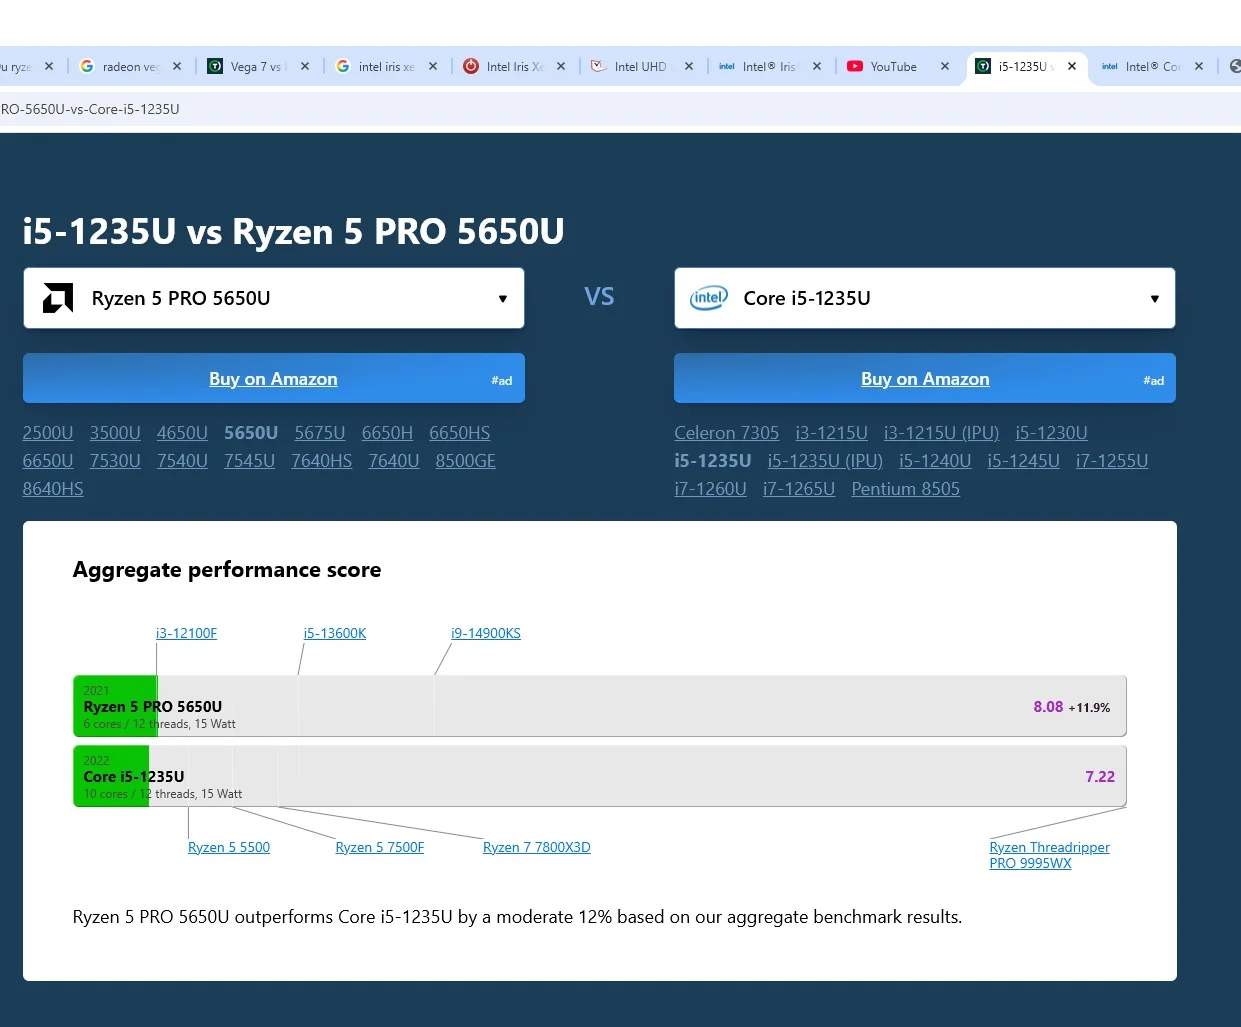The image size is (1241, 1027).
Task: Expand the Core i5-1235U dropdown arrow
Action: coord(1155,299)
